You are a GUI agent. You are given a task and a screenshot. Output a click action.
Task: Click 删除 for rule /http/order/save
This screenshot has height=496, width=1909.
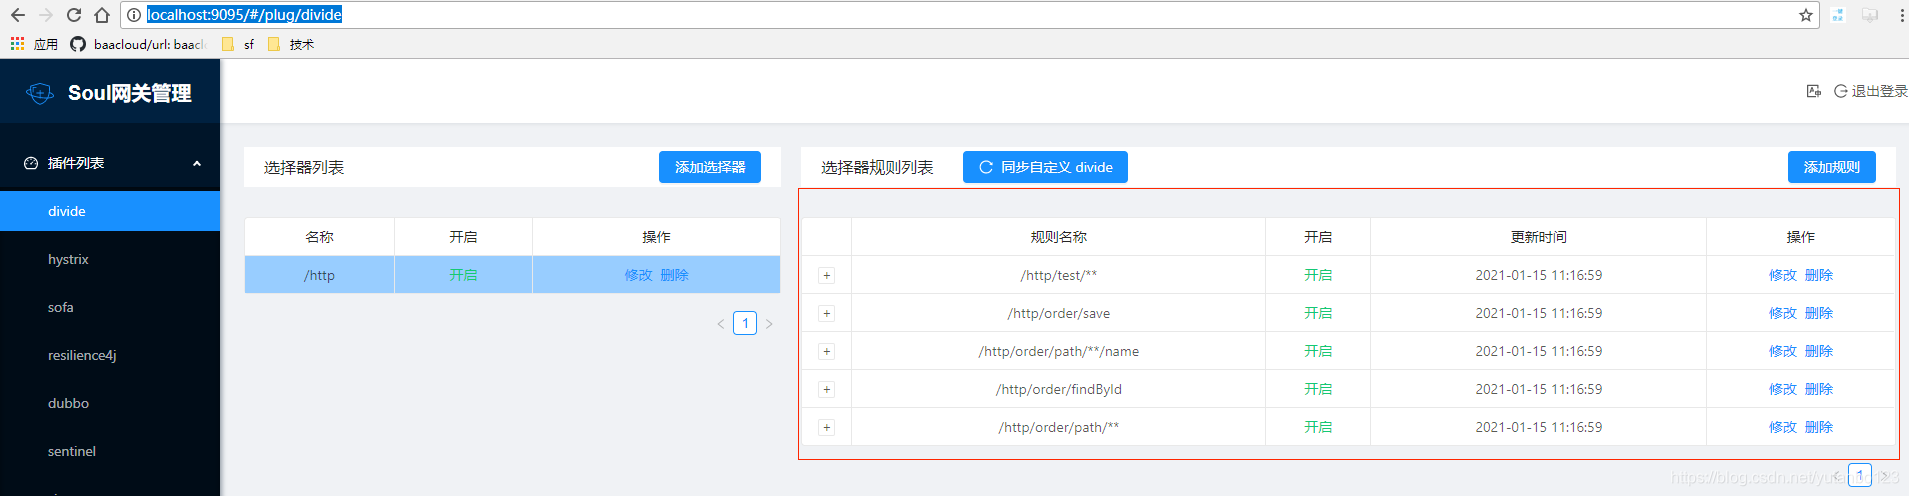point(1819,313)
